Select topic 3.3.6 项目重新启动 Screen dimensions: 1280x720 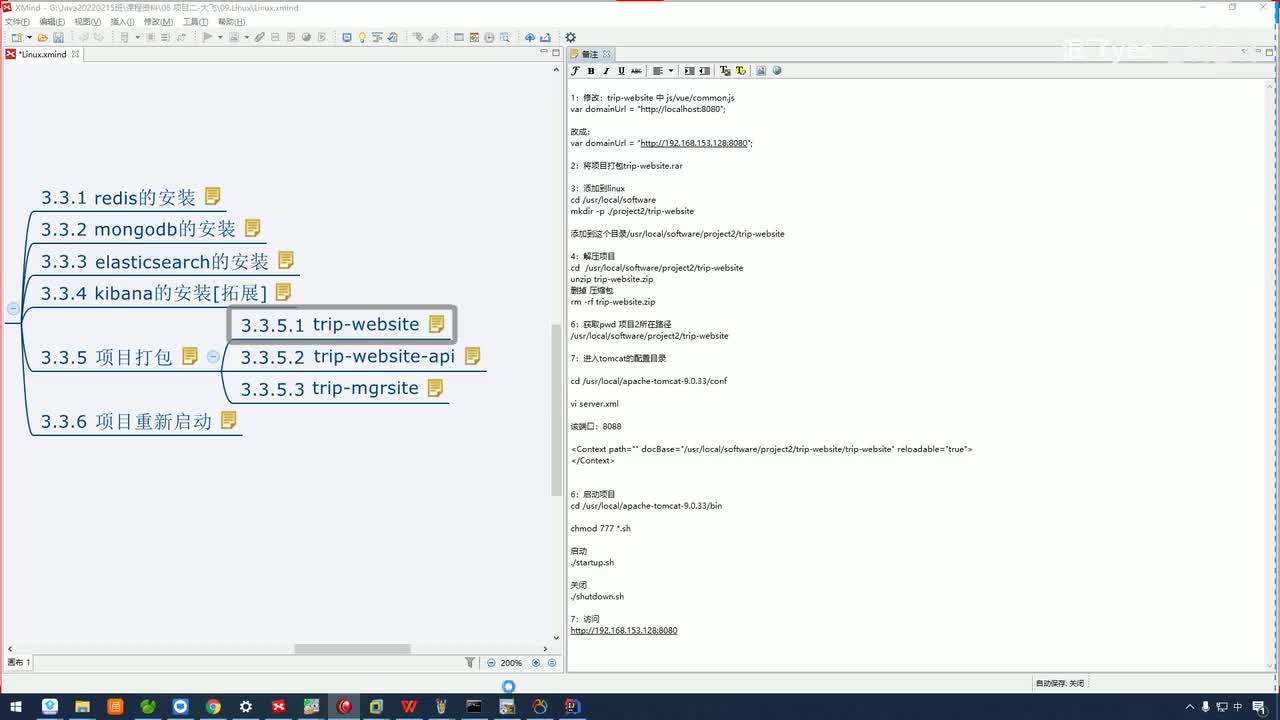point(126,421)
